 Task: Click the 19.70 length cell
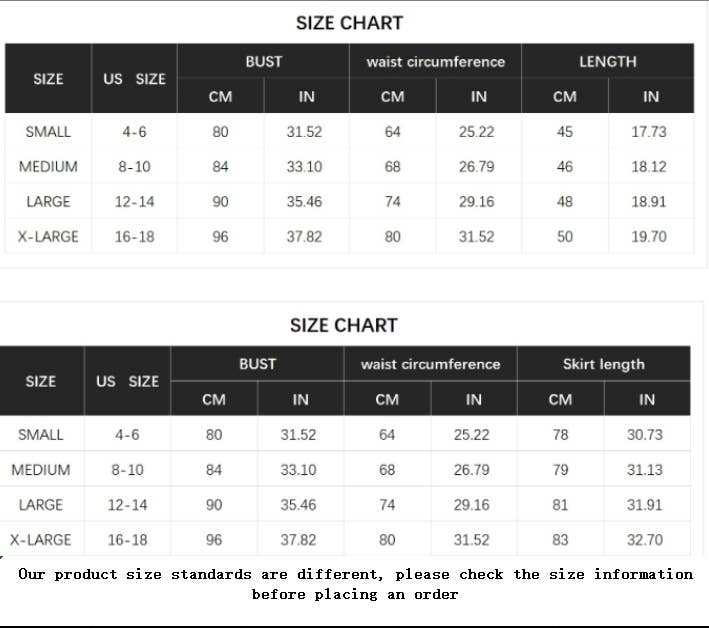(x=649, y=237)
